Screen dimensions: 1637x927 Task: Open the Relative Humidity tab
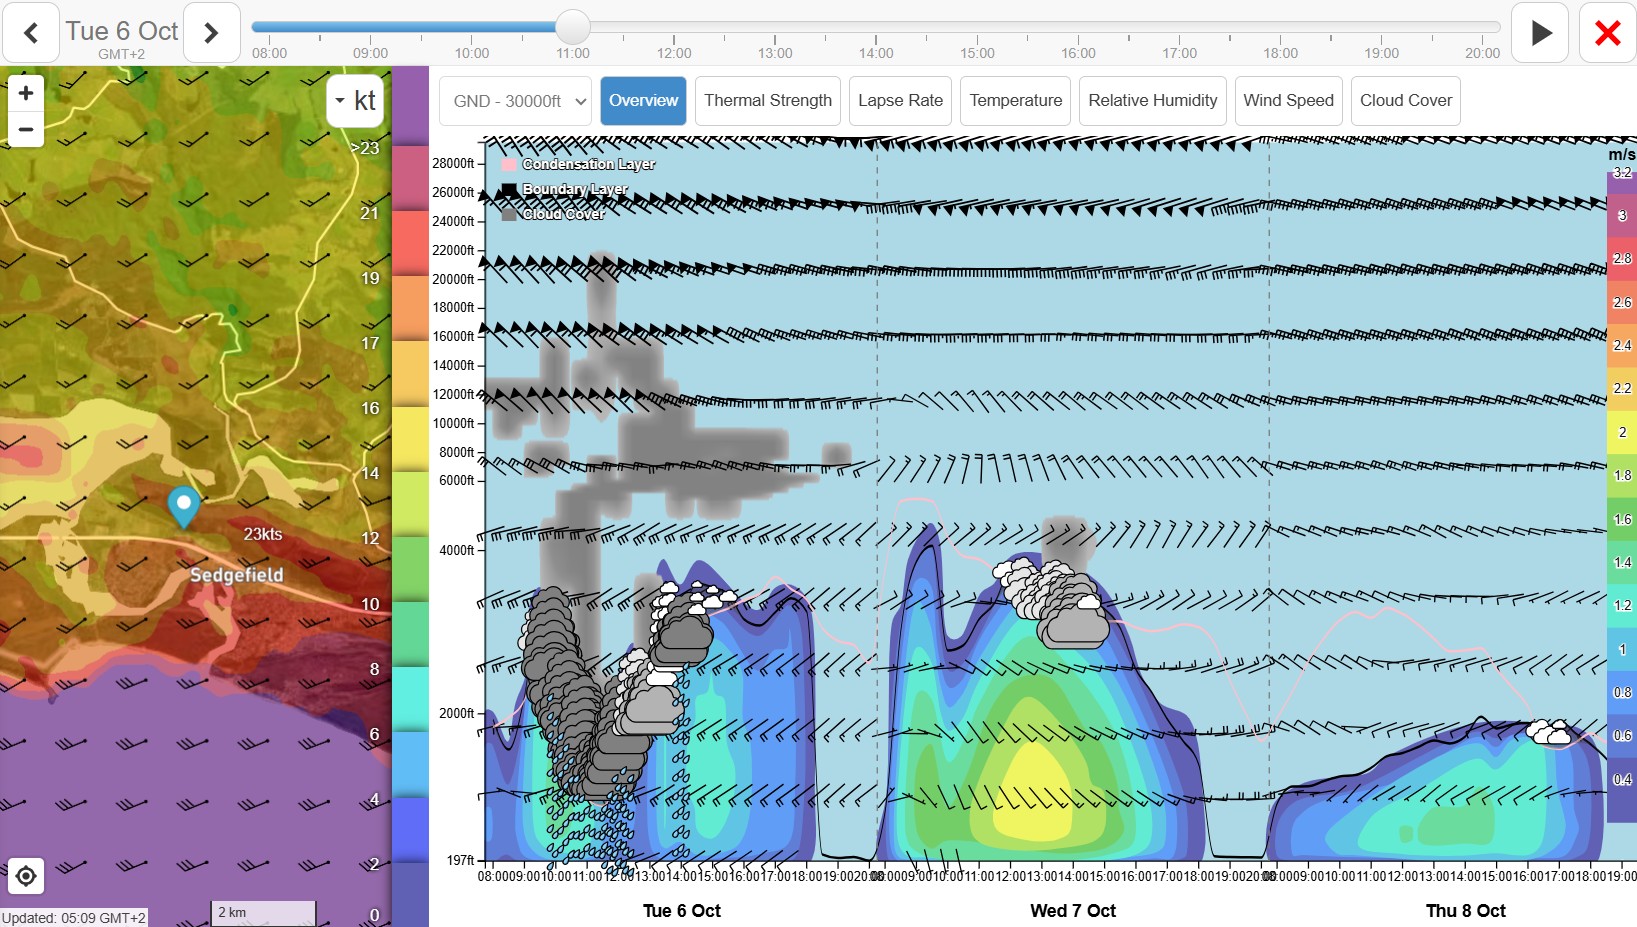coord(1152,101)
